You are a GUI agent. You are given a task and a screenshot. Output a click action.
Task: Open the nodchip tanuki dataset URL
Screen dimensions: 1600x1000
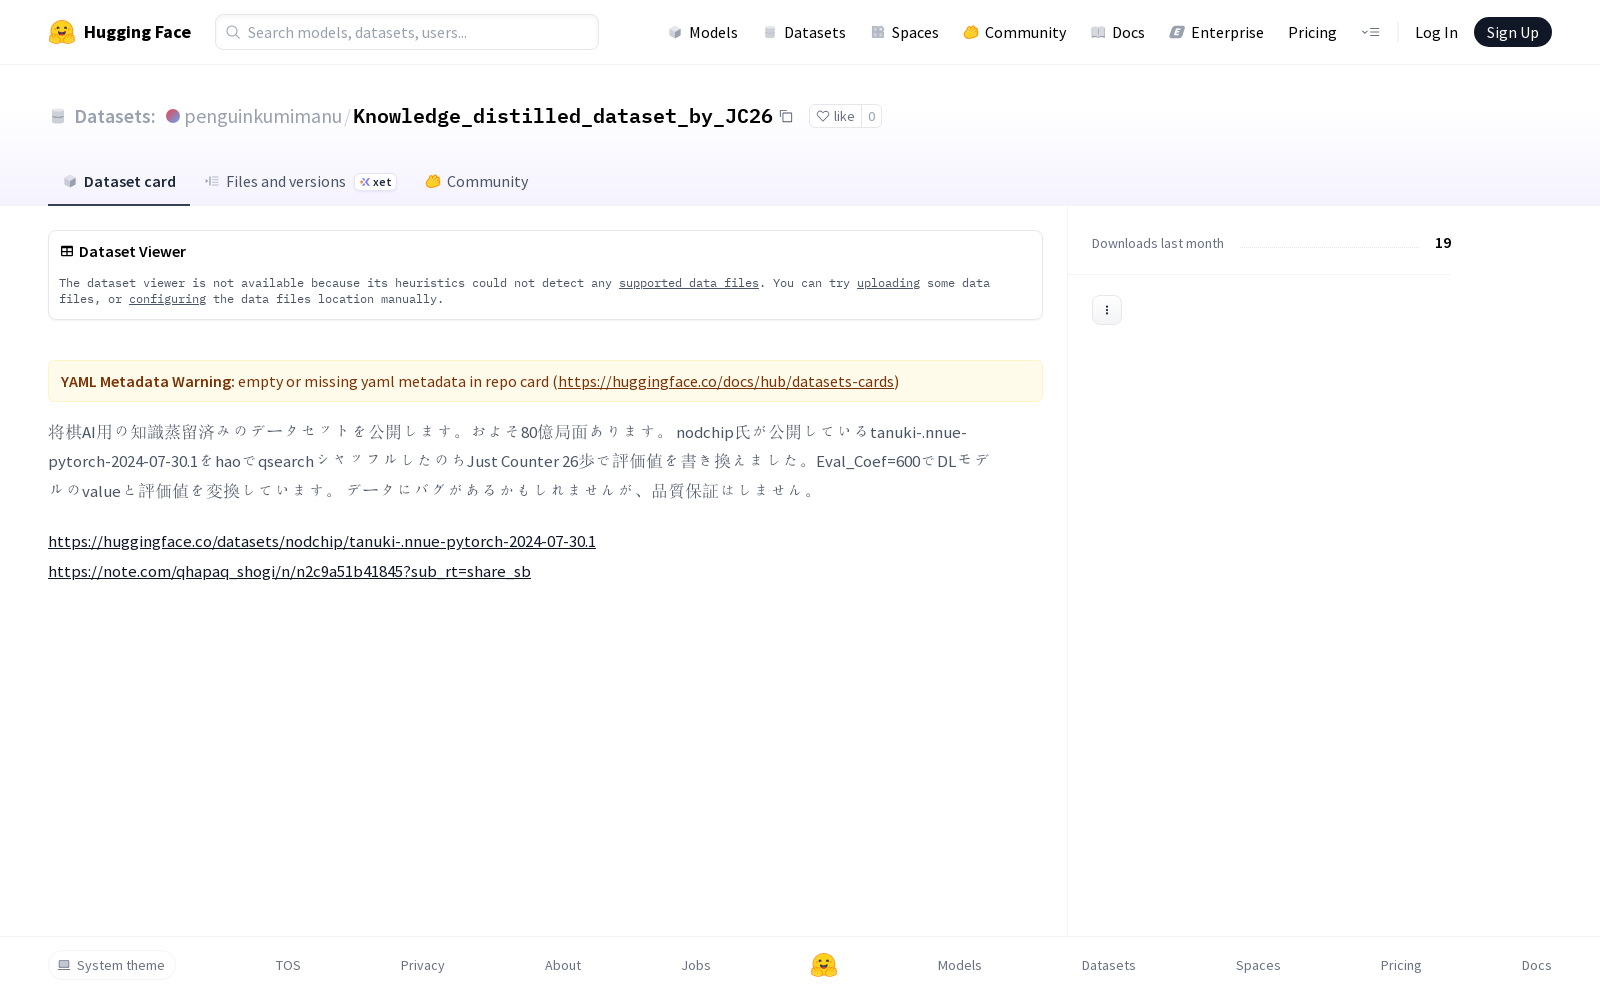[322, 541]
